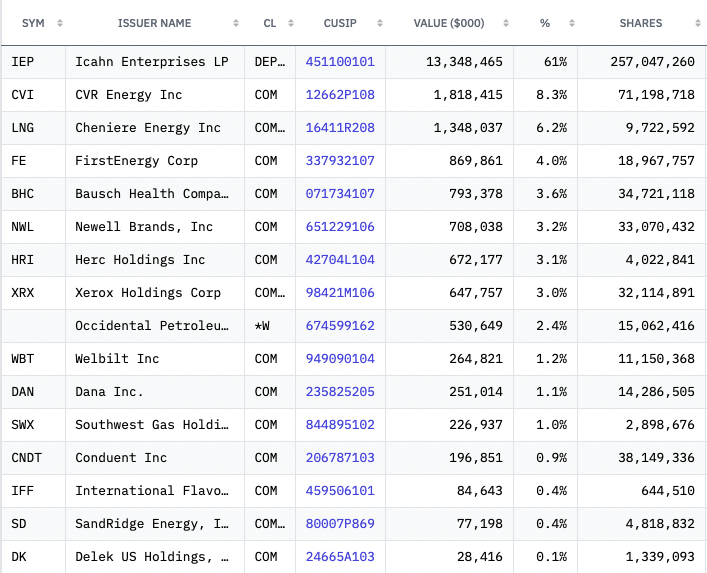This screenshot has height=573, width=707.
Task: Open Occidental Petroleum CUSIP 674599162
Action: [x=340, y=326]
